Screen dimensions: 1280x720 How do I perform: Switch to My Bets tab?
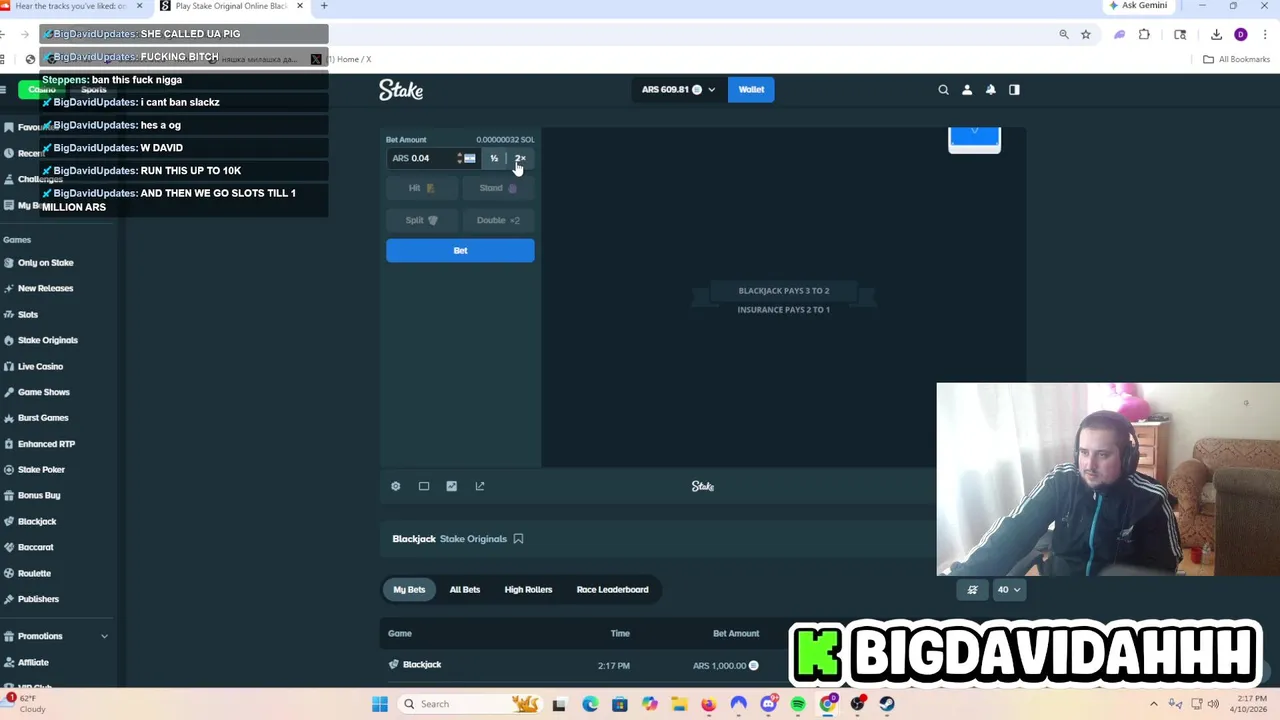[409, 590]
